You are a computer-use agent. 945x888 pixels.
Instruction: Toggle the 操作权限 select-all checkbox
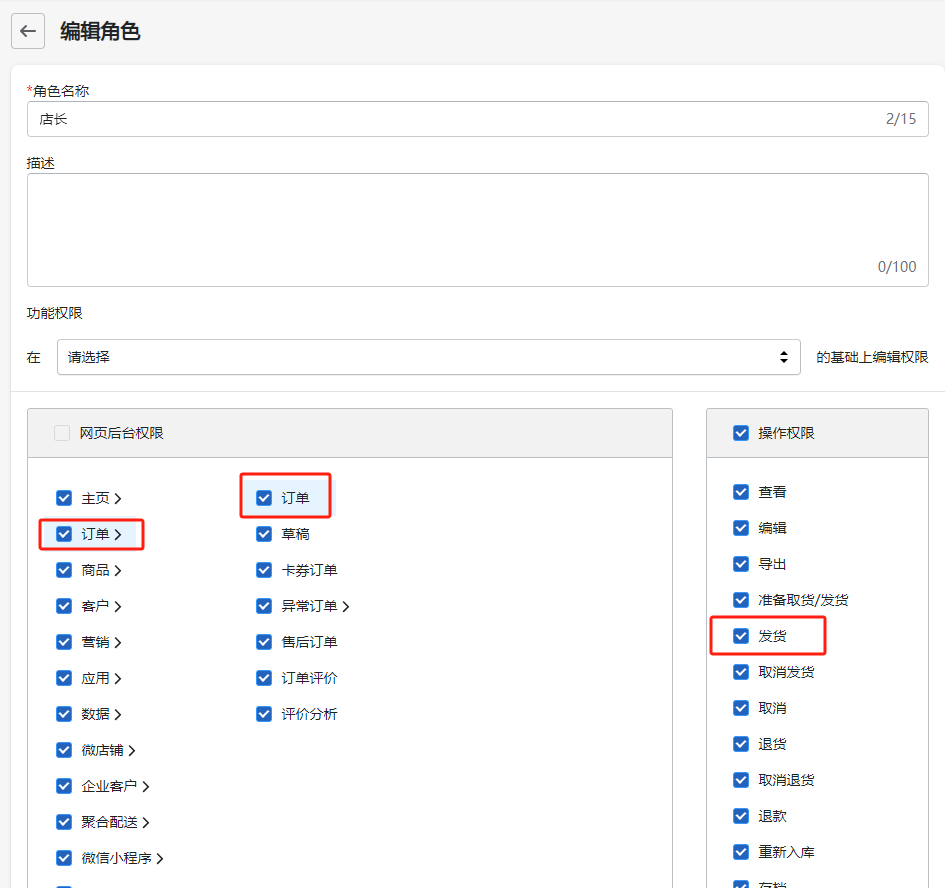coord(741,433)
